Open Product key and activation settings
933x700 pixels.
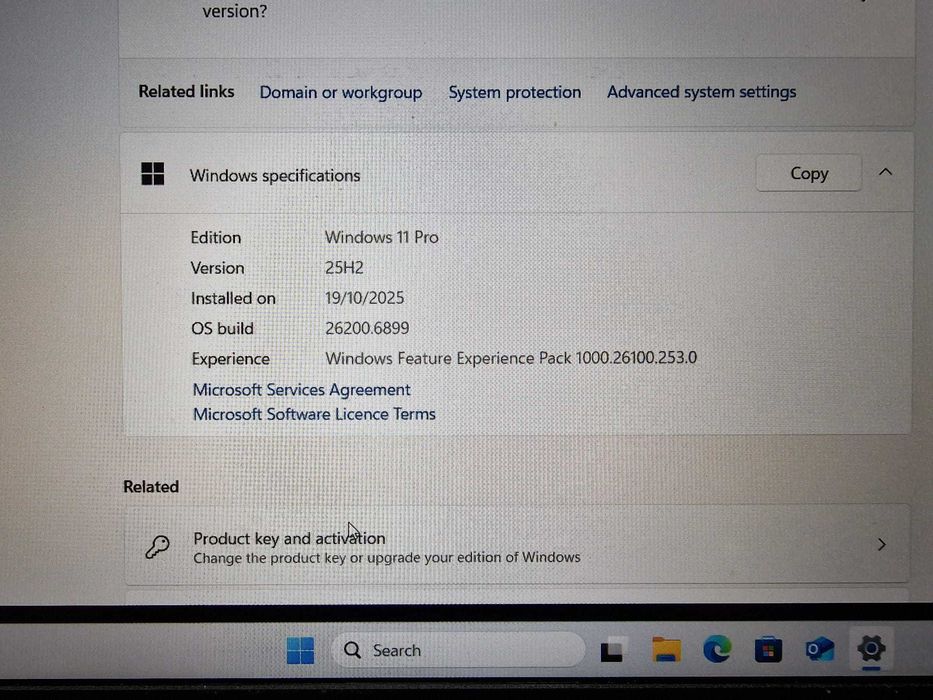516,545
